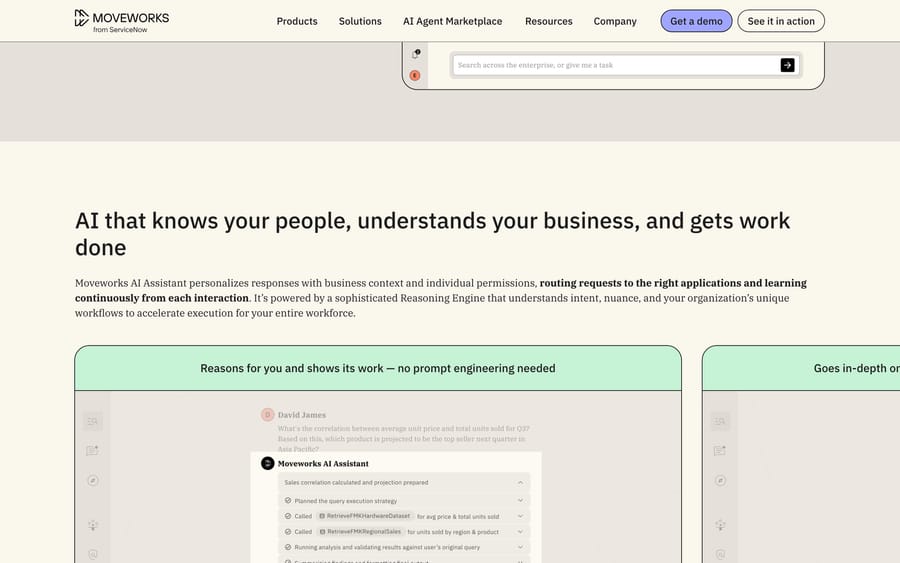Click RetrieveFMKRegionalSales tag

pyautogui.click(x=360, y=531)
